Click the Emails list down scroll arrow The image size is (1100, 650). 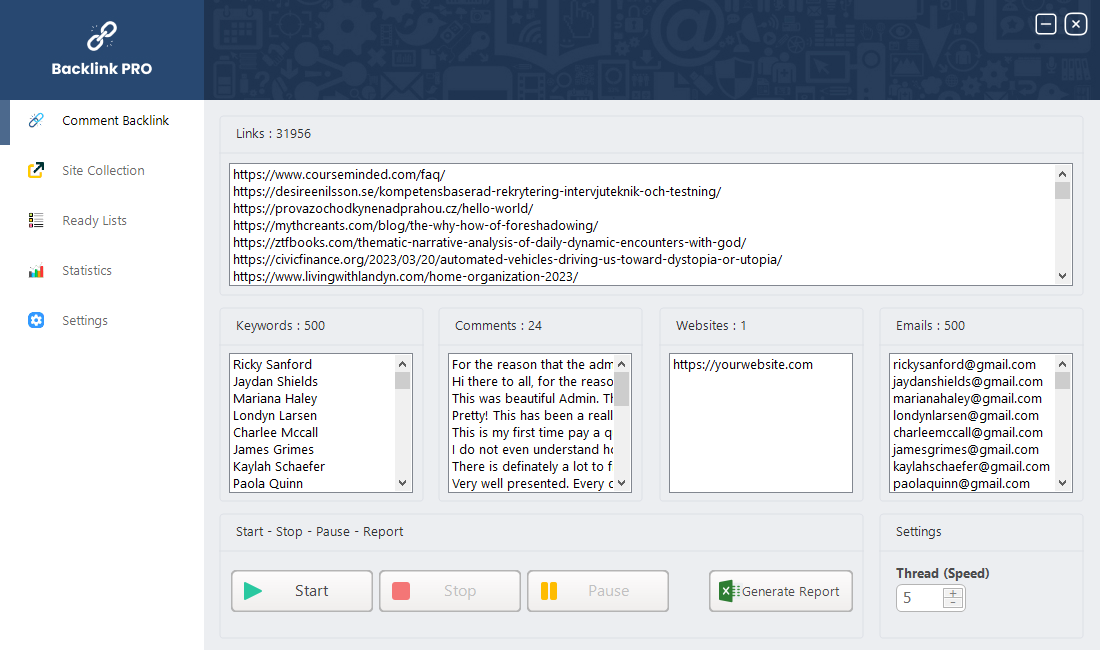point(1064,483)
